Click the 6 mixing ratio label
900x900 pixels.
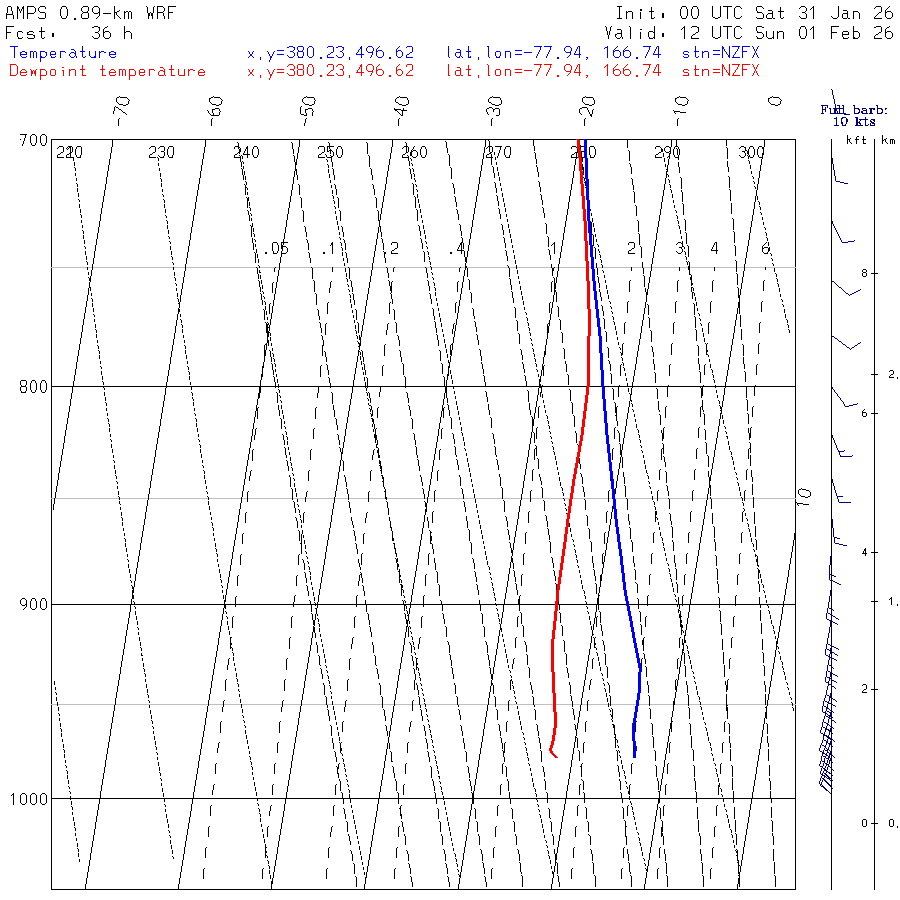pyautogui.click(x=765, y=249)
